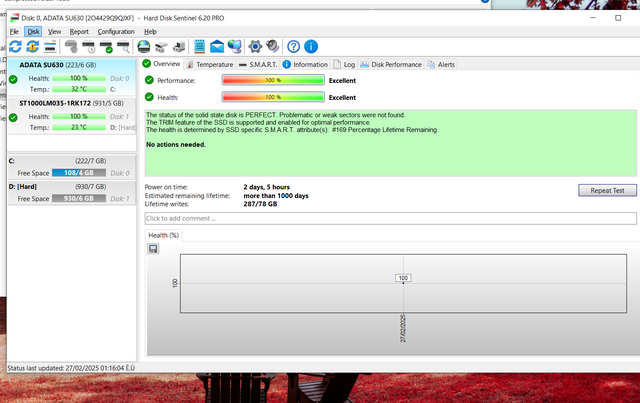Select the ST1000LM035-1RK172 disk entry
640x403 pixels.
pos(68,102)
